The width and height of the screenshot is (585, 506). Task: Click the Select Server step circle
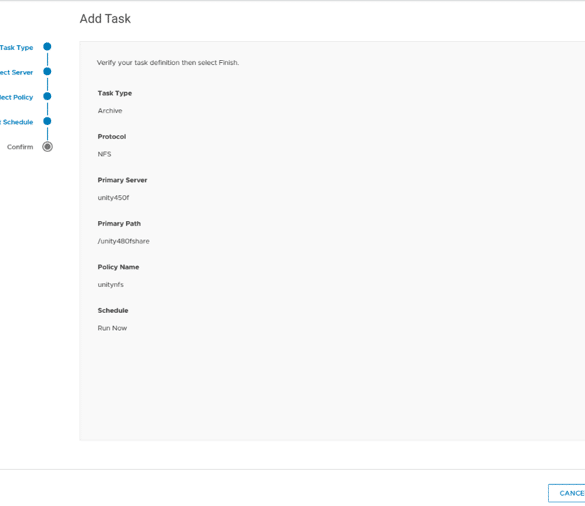[x=47, y=71]
